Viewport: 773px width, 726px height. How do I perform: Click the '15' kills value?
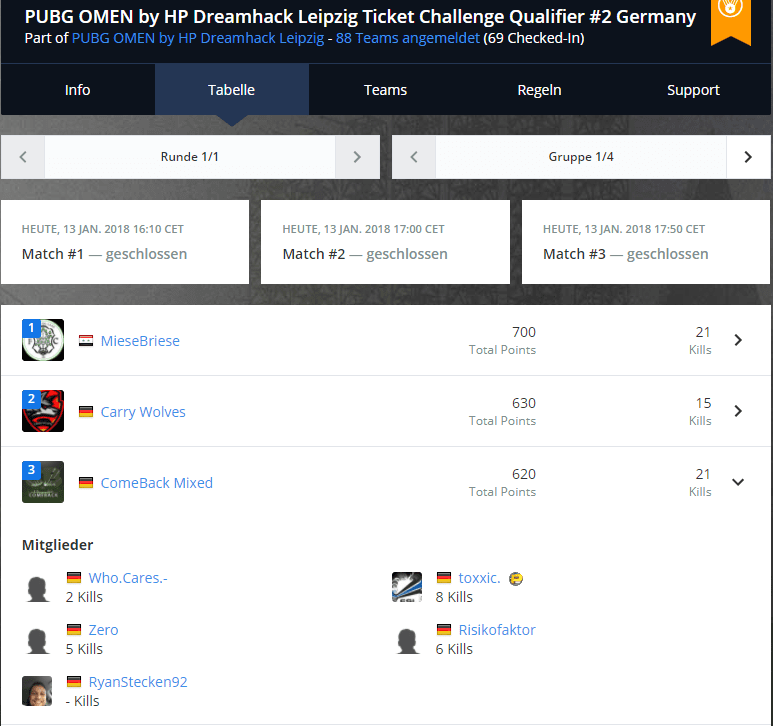coord(703,403)
